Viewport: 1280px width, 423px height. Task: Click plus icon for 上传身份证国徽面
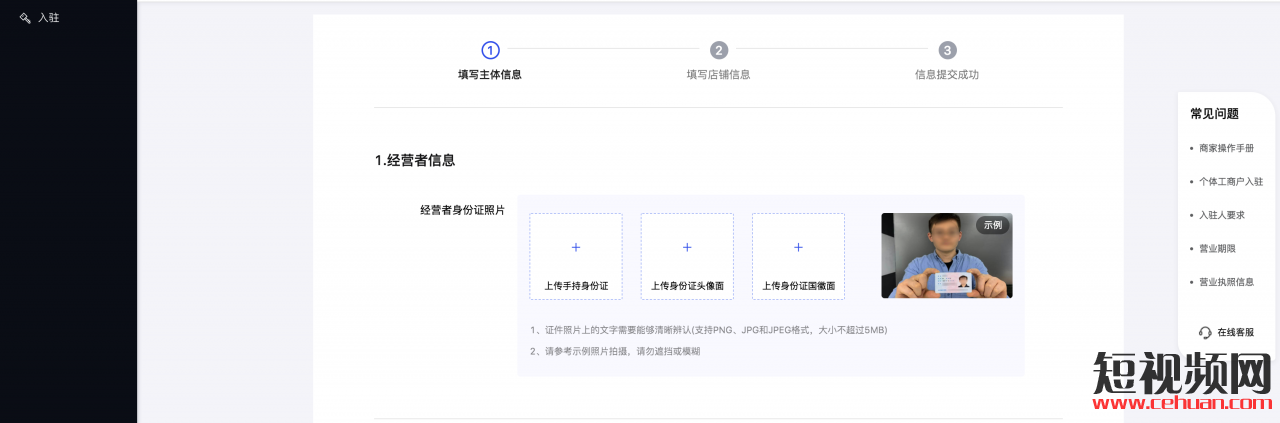pyautogui.click(x=798, y=247)
